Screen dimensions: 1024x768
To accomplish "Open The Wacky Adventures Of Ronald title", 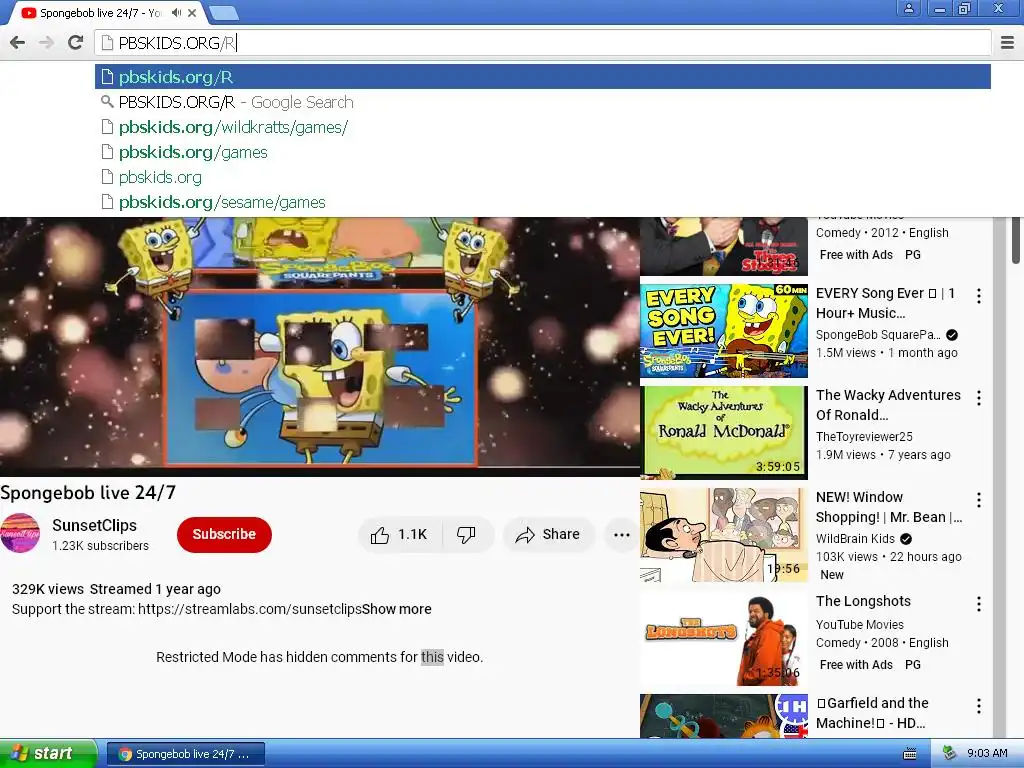I will [888, 405].
